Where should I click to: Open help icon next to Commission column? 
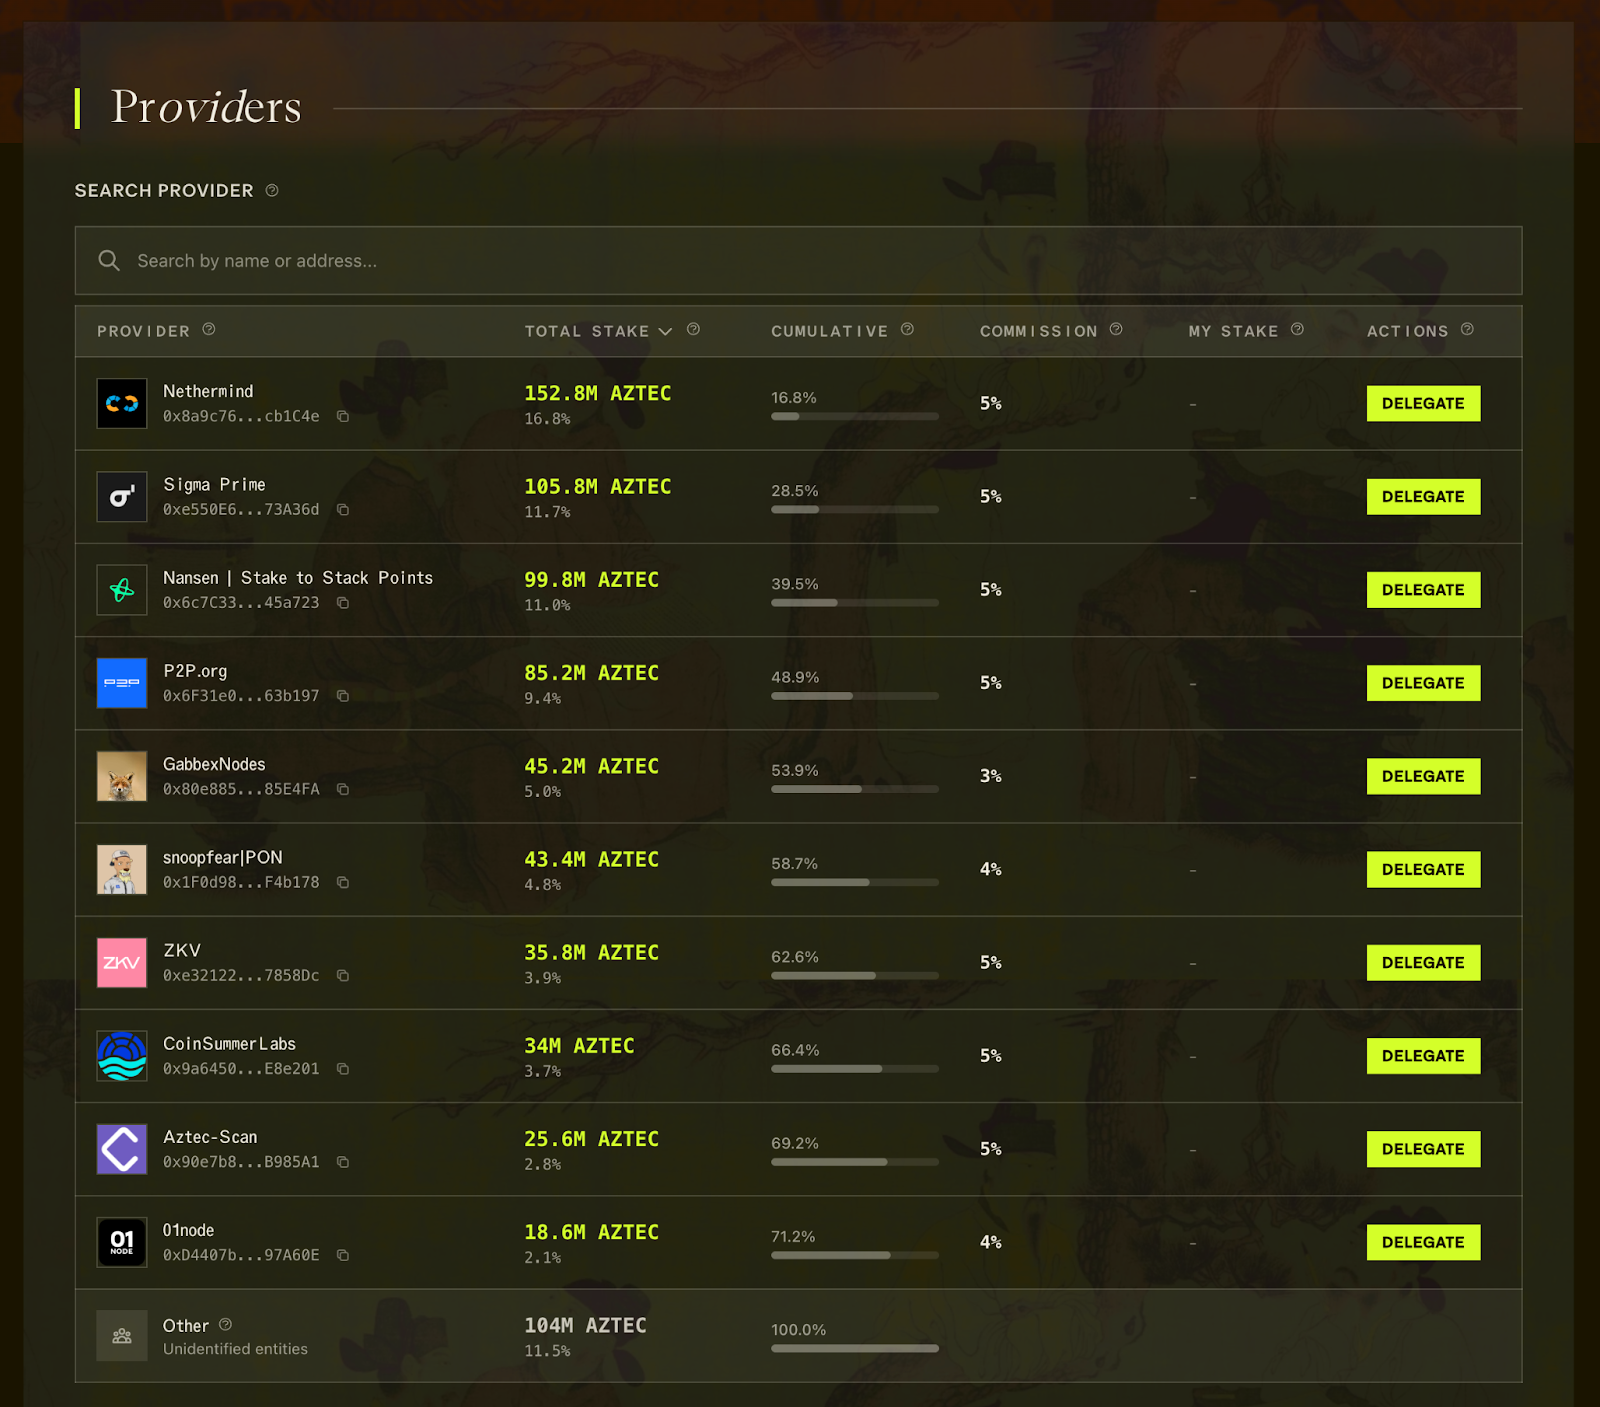[1116, 329]
